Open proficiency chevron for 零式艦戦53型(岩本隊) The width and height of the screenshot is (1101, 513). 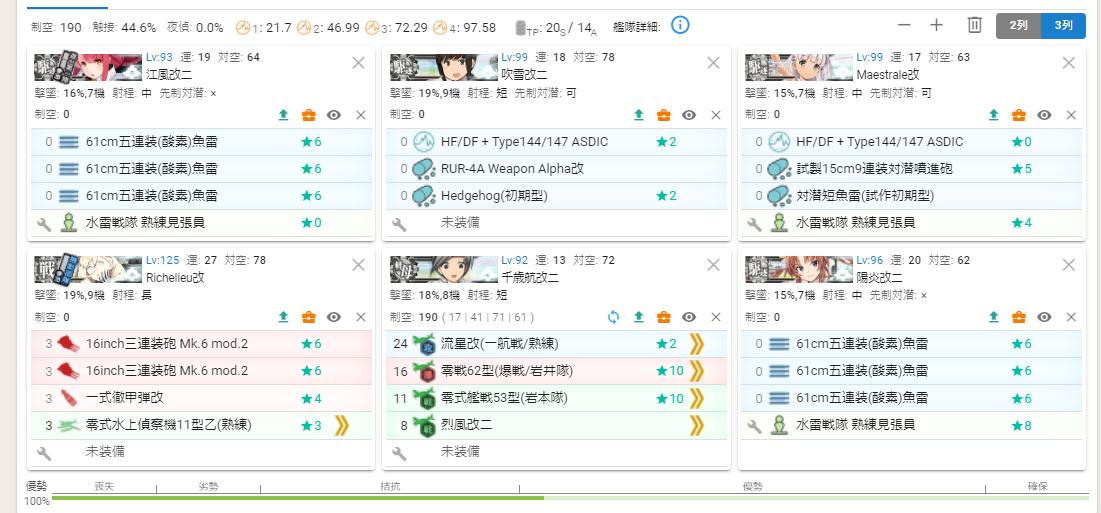696,398
